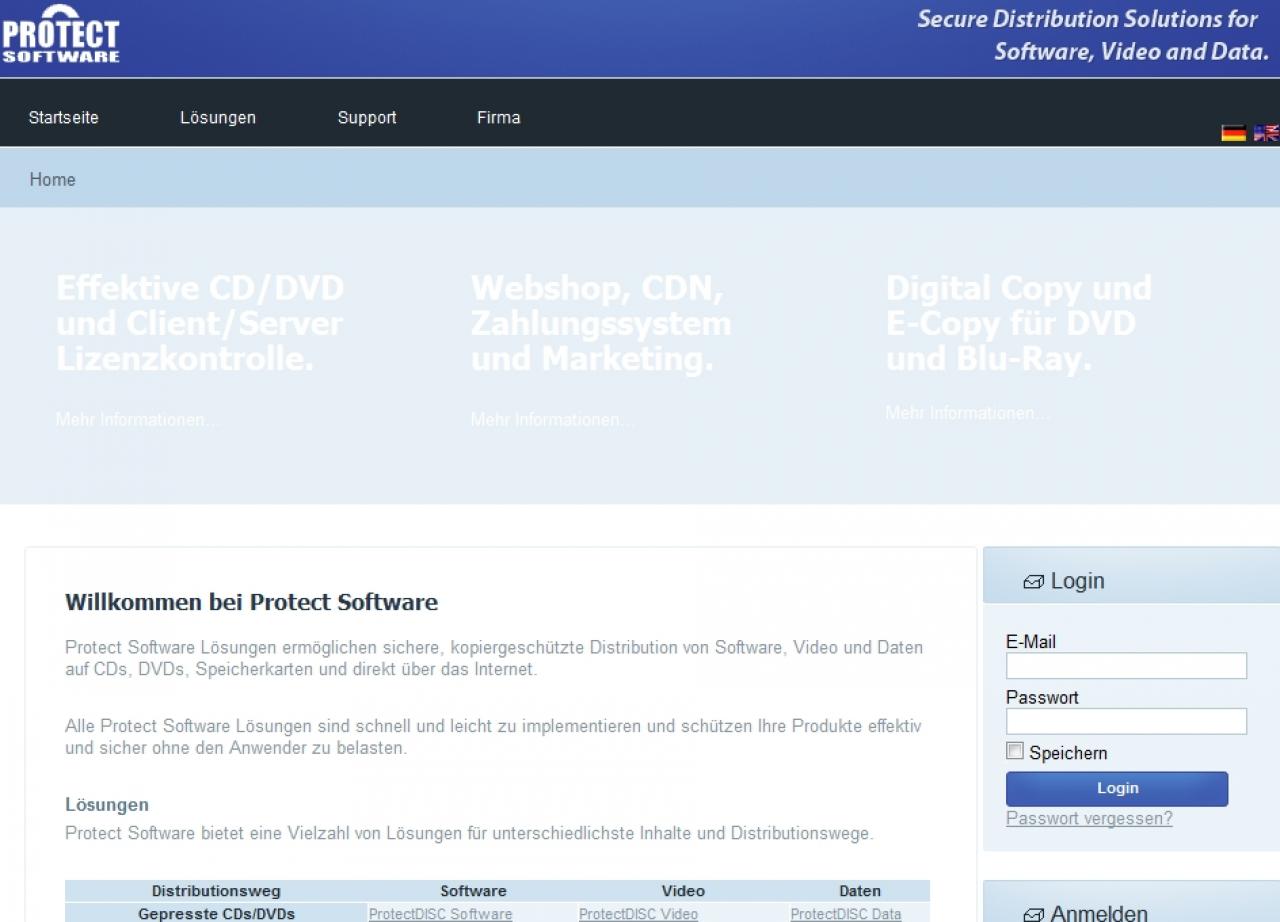Click Mehr Informationen under Webshop, CDN banner
This screenshot has width=1280, height=922.
tap(552, 420)
